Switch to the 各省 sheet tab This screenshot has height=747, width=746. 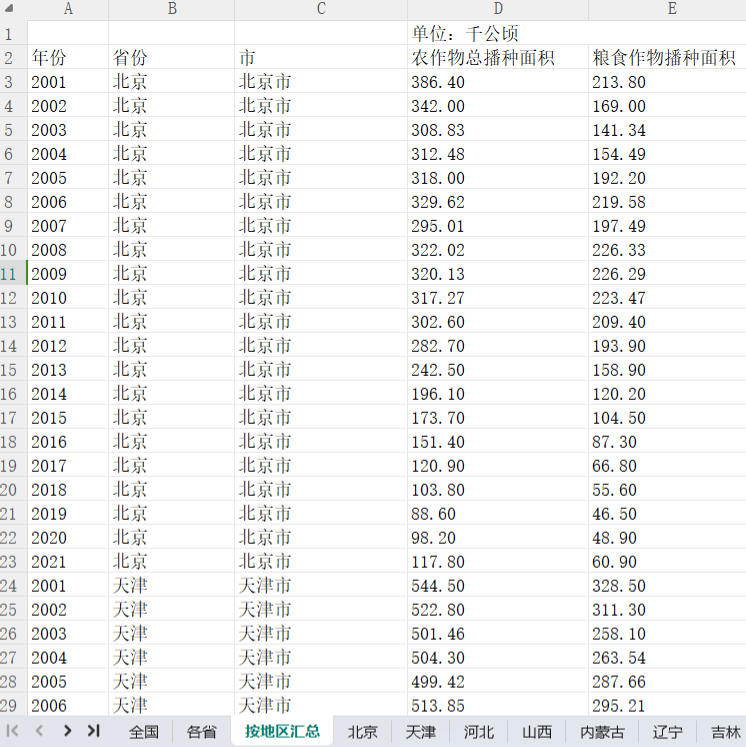202,732
